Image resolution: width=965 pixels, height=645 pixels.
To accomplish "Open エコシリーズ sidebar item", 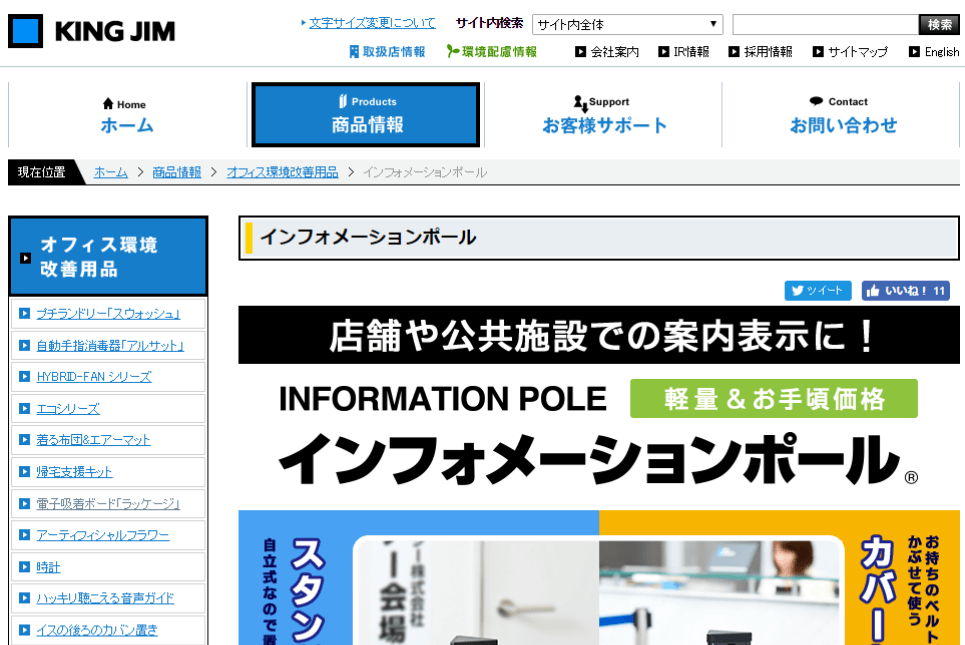I will pyautogui.click(x=68, y=409).
